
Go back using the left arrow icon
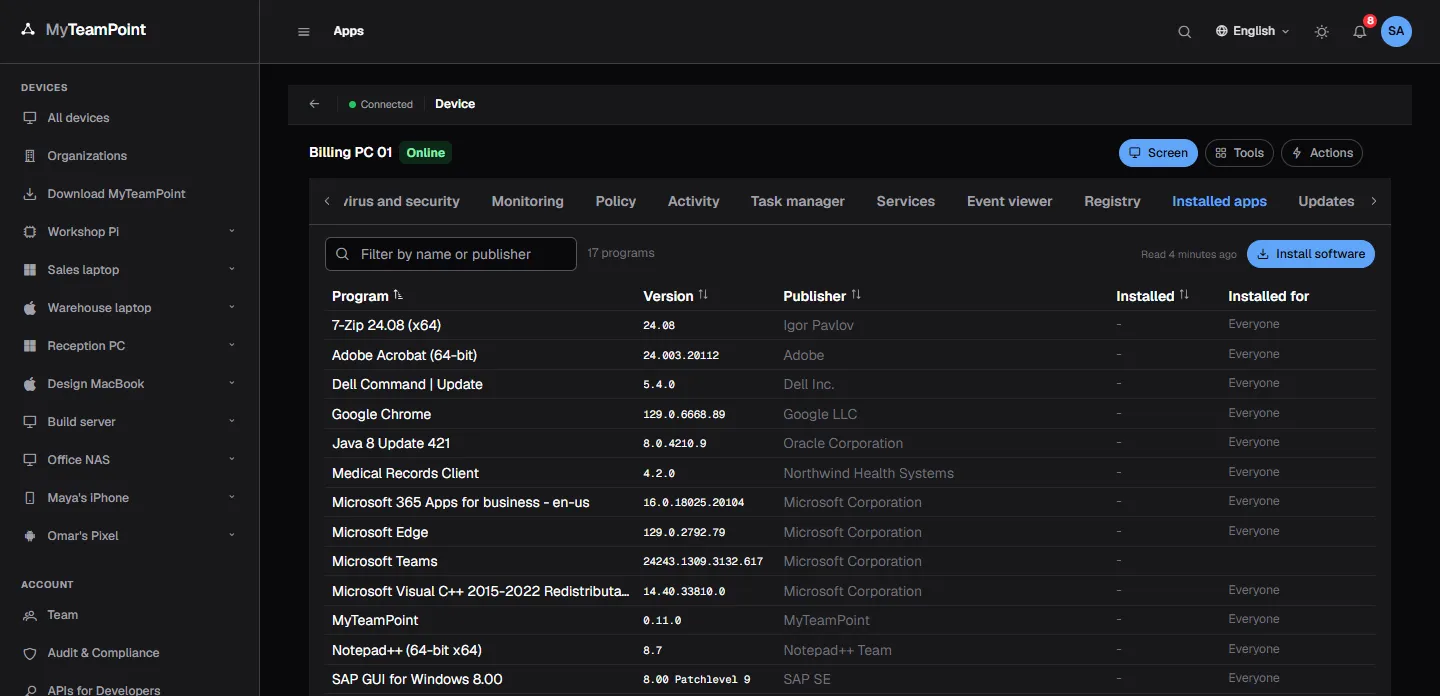(314, 104)
